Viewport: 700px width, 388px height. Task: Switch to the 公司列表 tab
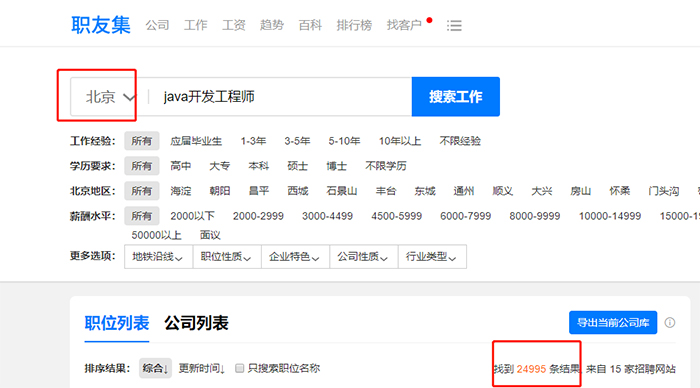[196, 323]
